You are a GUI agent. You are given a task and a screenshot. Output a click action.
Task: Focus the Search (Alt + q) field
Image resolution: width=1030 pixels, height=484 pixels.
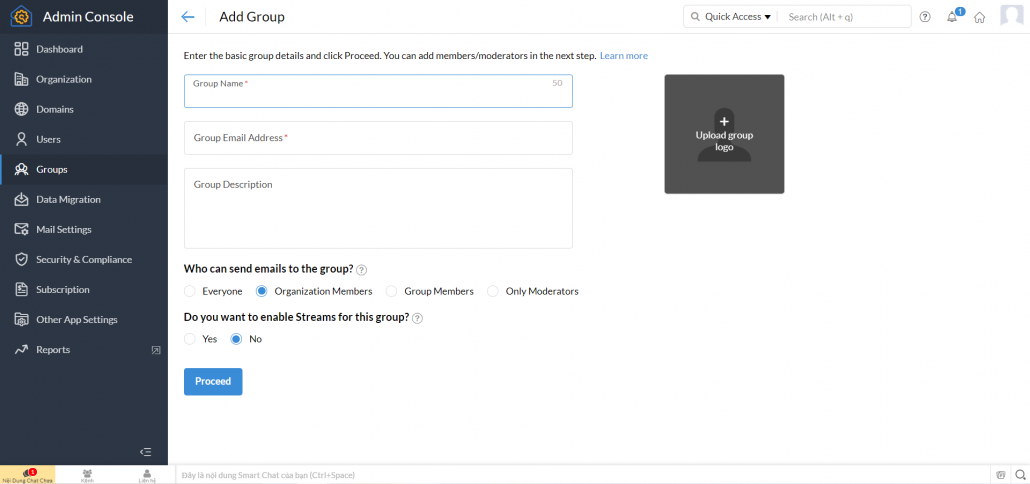[845, 17]
